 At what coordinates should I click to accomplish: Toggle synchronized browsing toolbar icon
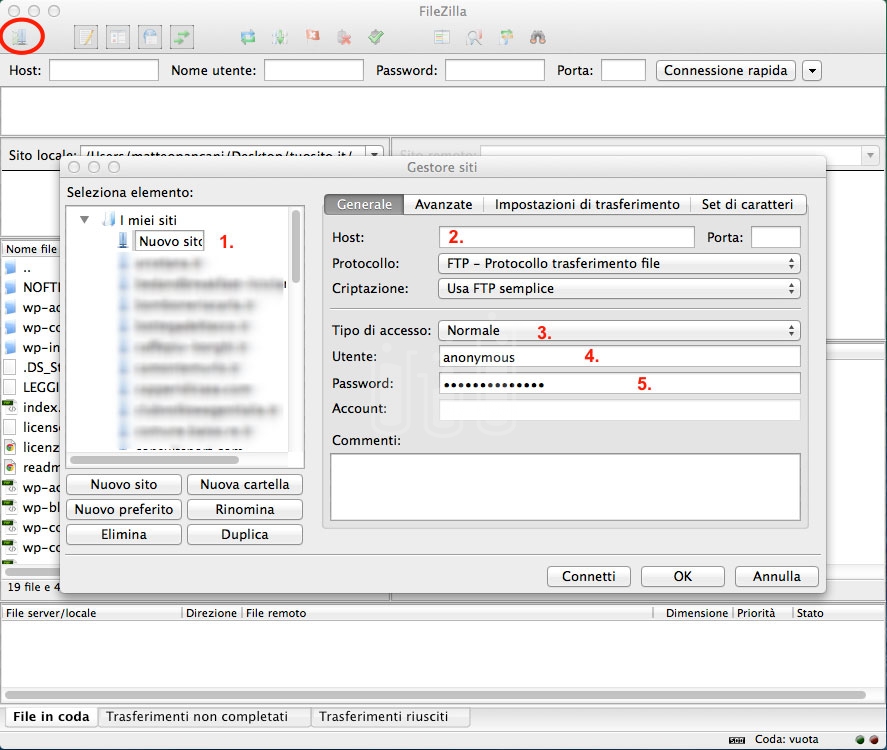click(506, 37)
